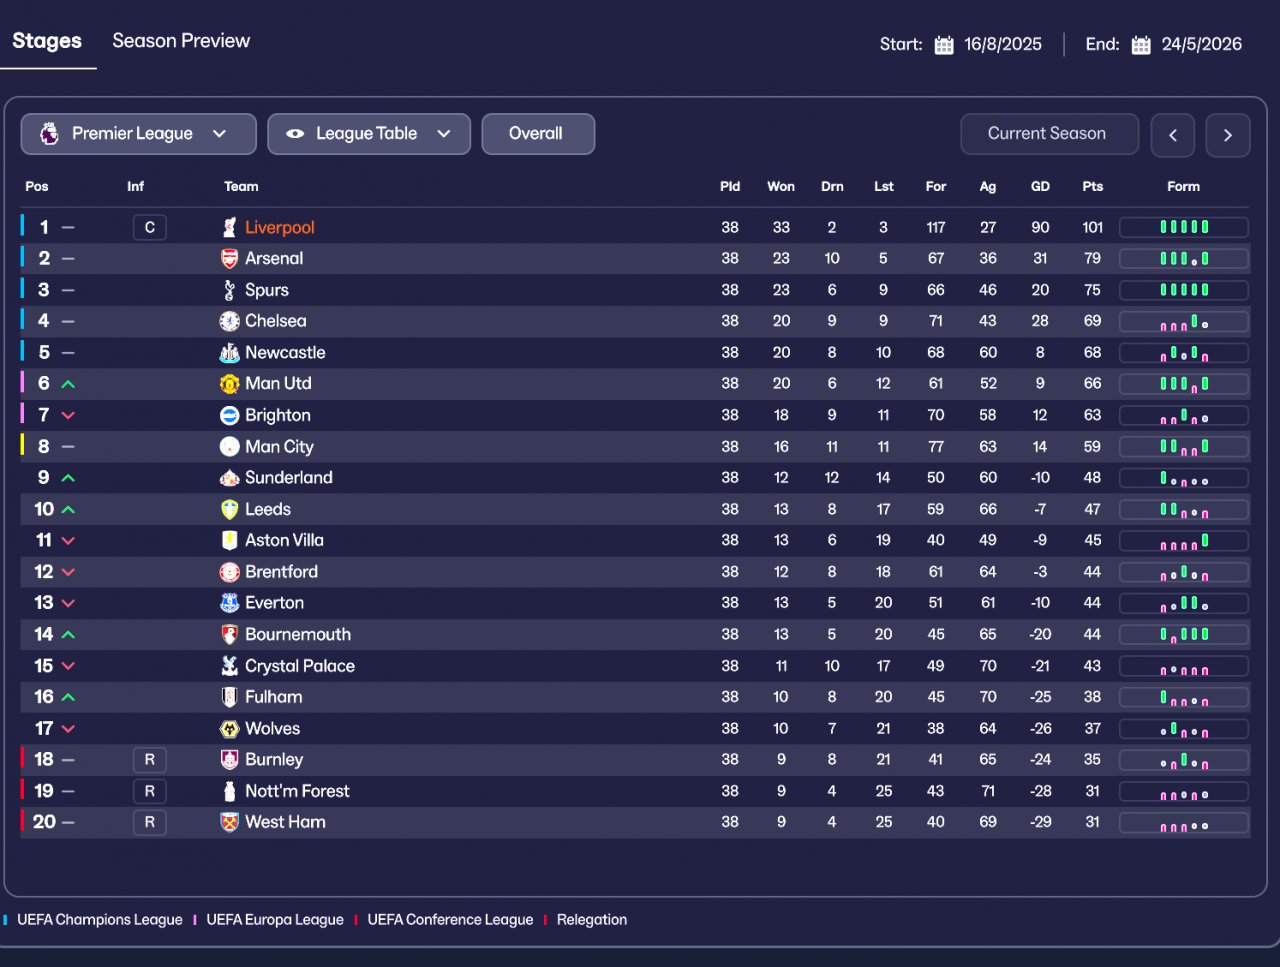Switch to the Season Preview tab
Viewport: 1280px width, 967px height.
click(181, 41)
